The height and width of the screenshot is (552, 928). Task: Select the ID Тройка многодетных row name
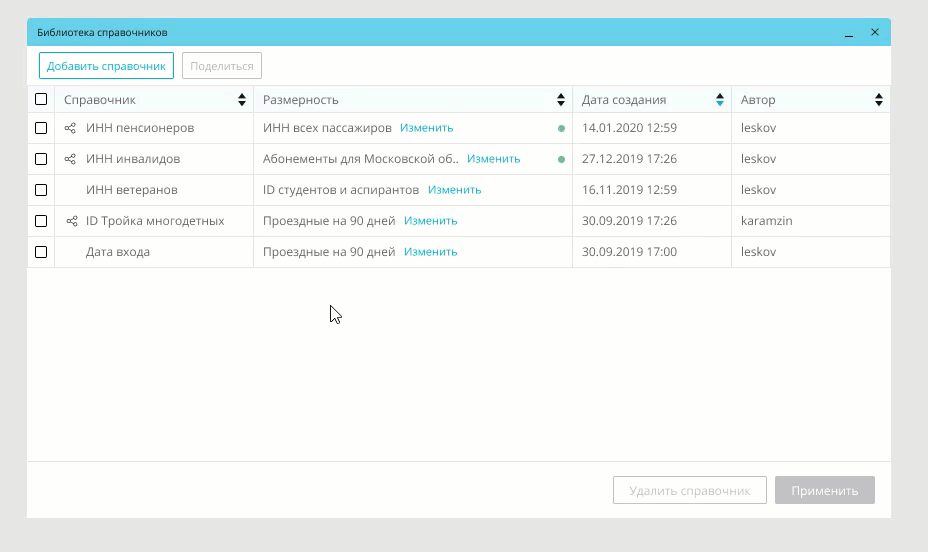(155, 221)
